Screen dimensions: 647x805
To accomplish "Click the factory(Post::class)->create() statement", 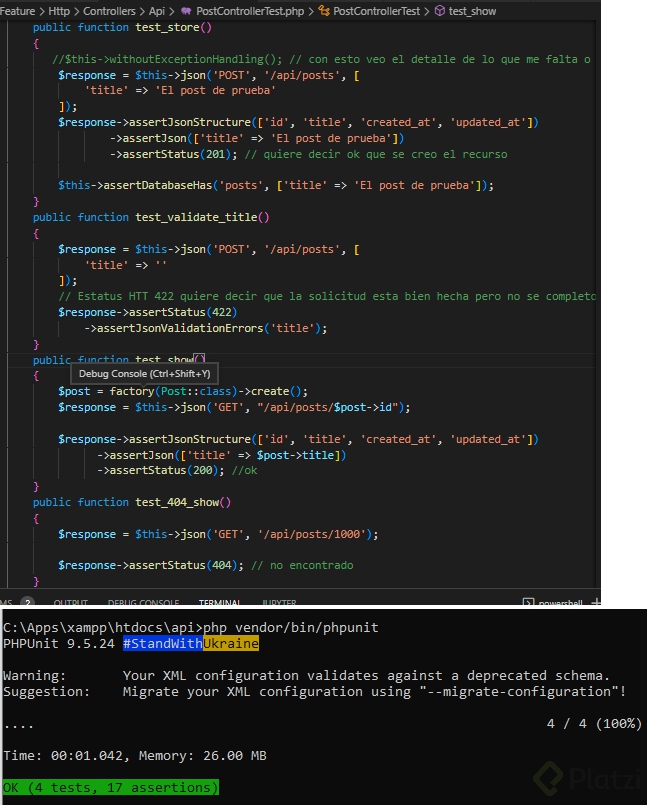I will pos(183,391).
